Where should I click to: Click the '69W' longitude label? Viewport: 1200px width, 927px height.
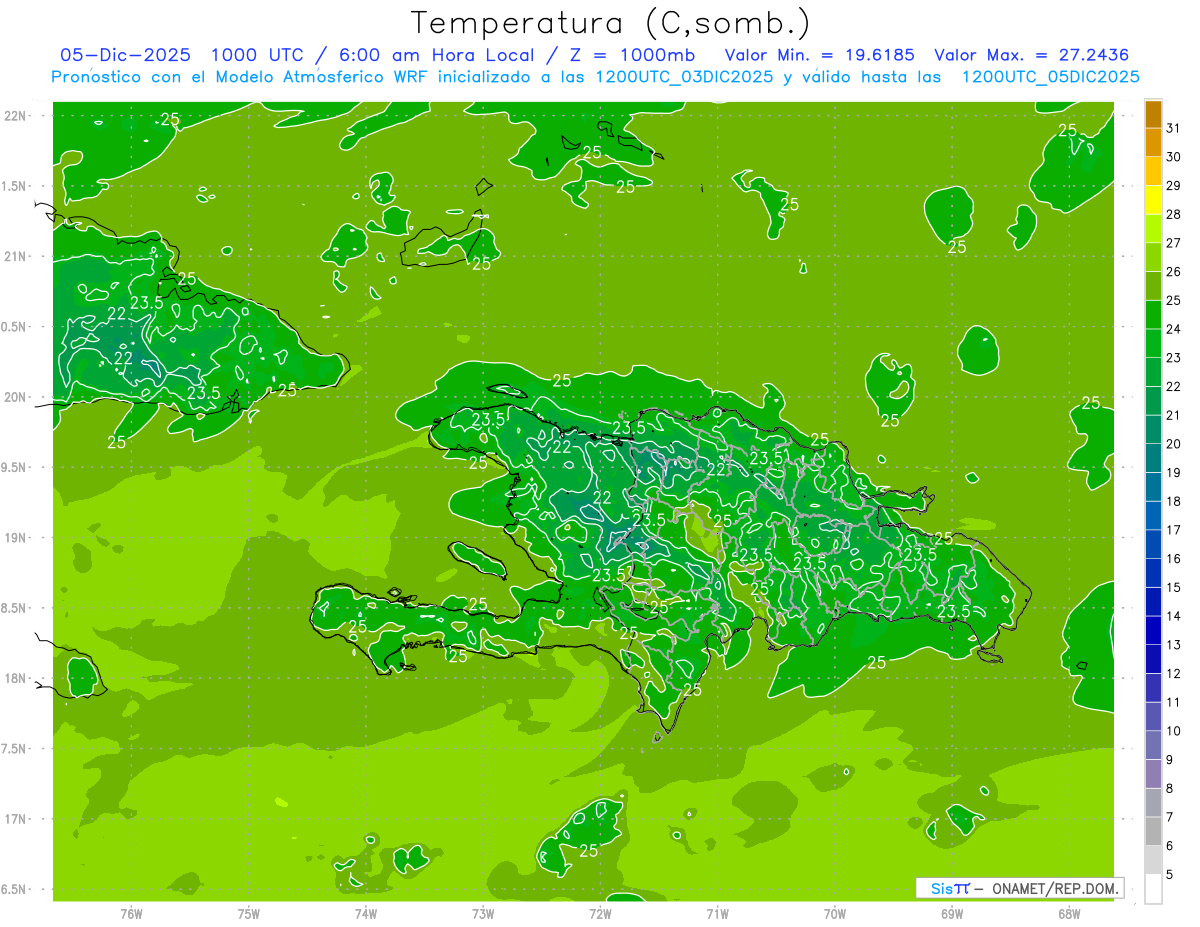951,914
